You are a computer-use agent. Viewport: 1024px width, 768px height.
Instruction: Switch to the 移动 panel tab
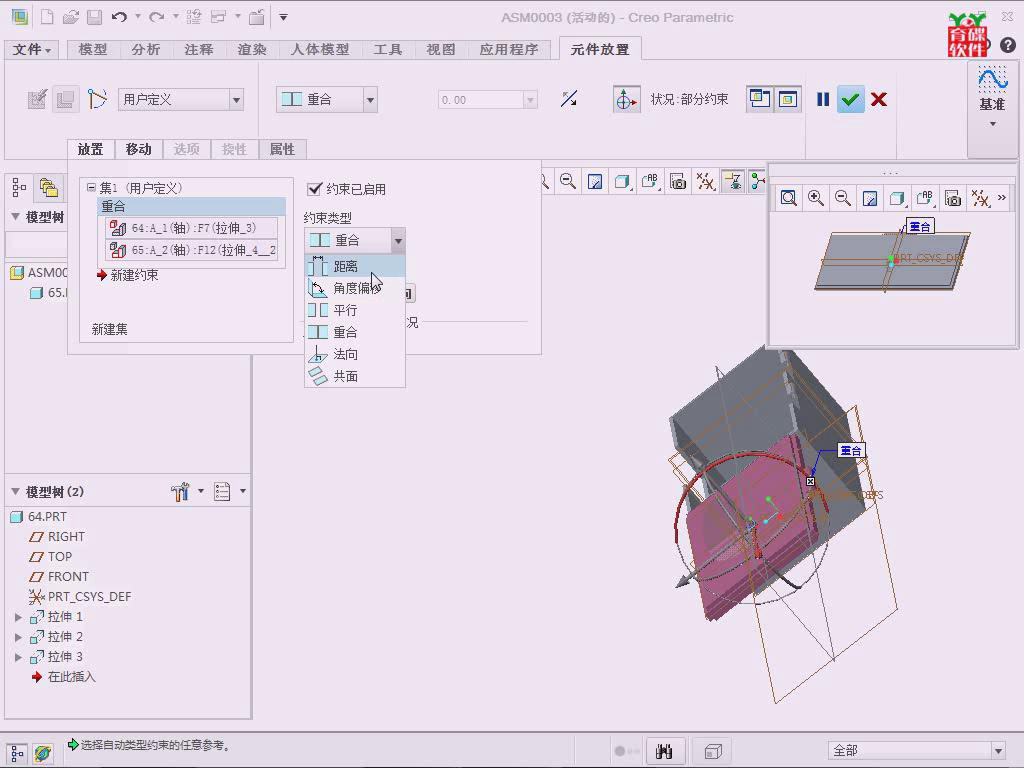[x=138, y=150]
